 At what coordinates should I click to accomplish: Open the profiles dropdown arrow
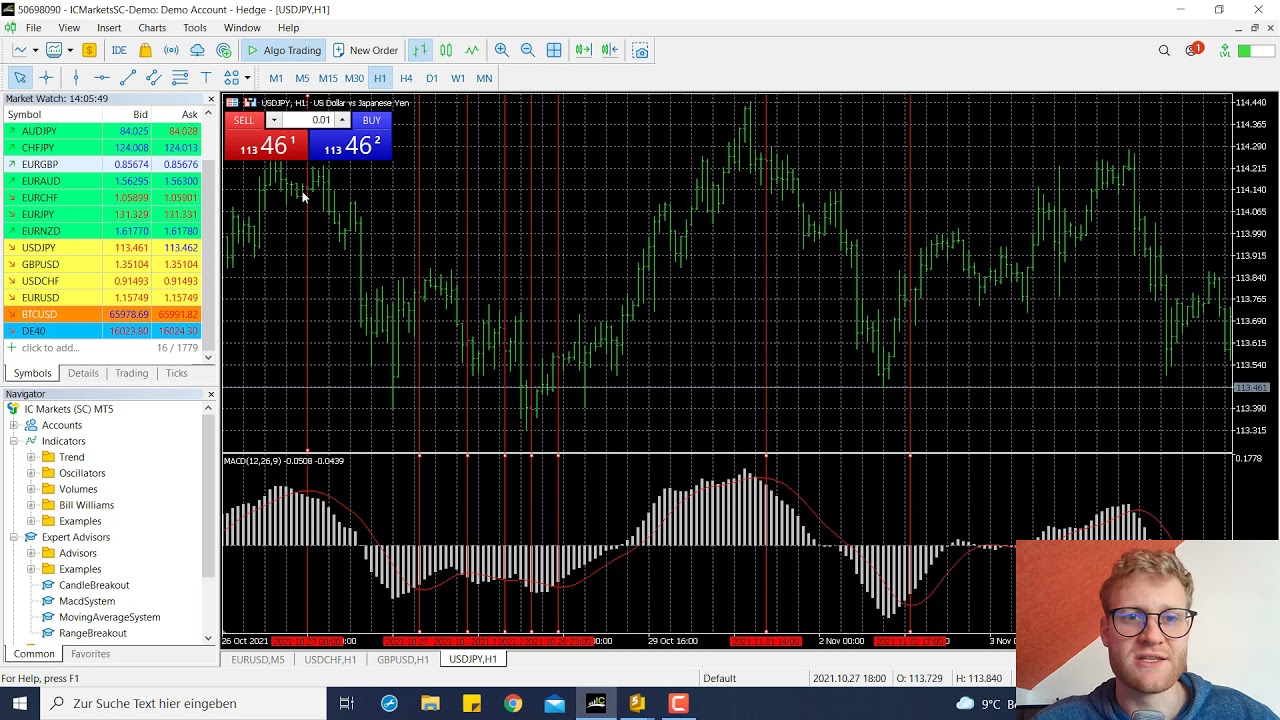coord(70,50)
